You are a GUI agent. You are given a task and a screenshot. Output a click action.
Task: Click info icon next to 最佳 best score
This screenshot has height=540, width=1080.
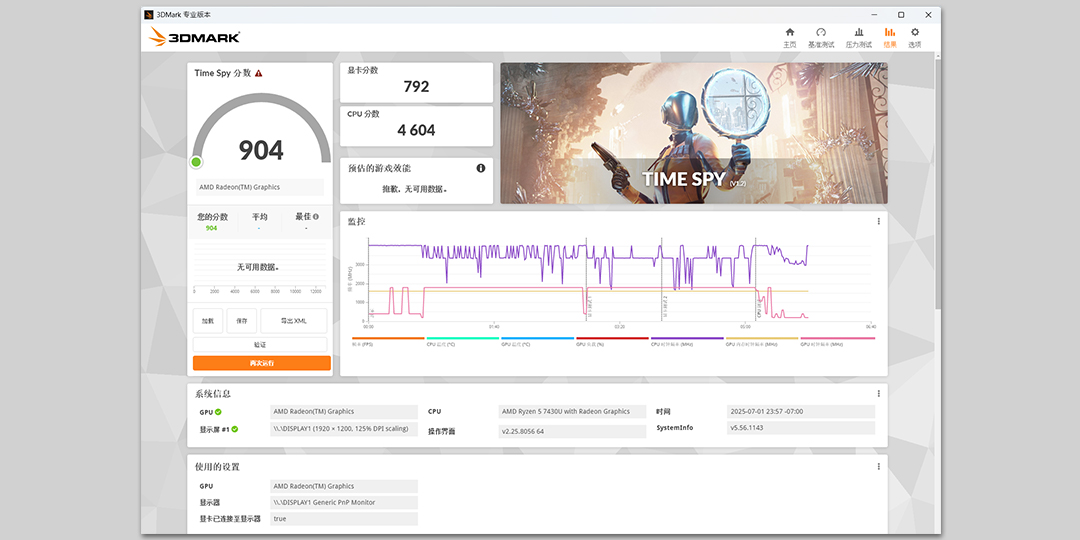[x=316, y=216]
